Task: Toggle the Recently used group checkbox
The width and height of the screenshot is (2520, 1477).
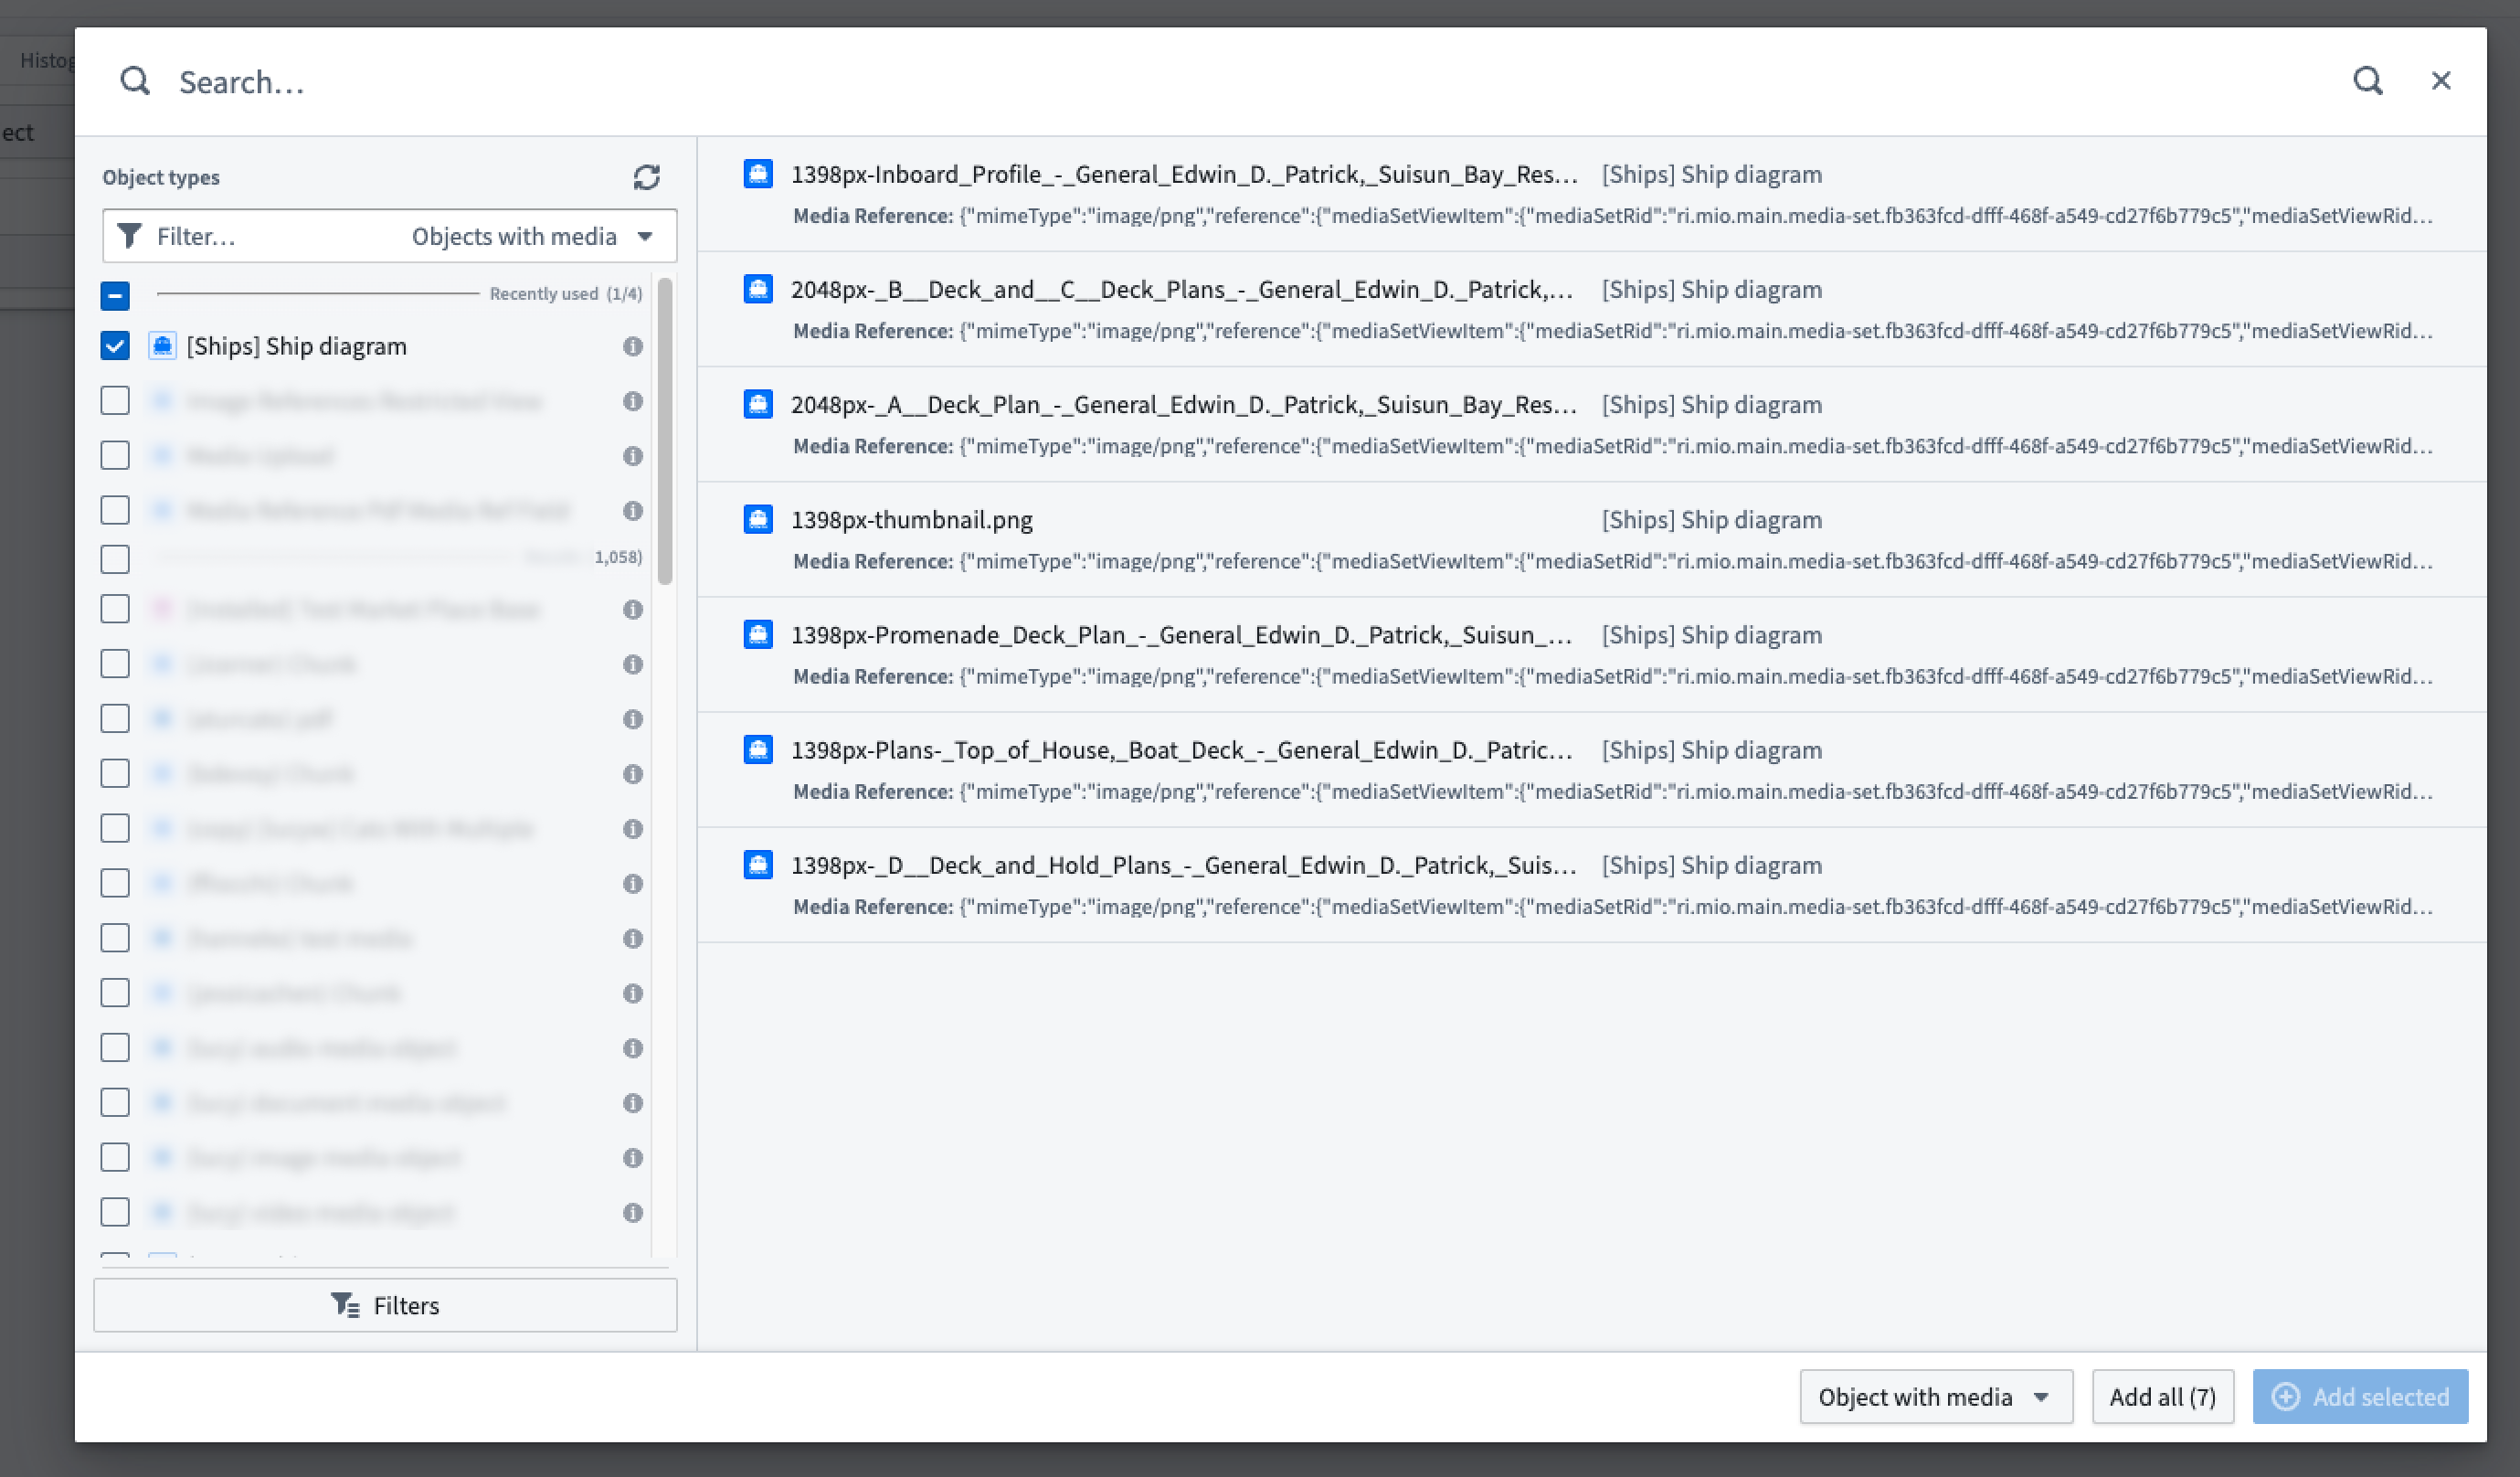Action: pos(115,295)
